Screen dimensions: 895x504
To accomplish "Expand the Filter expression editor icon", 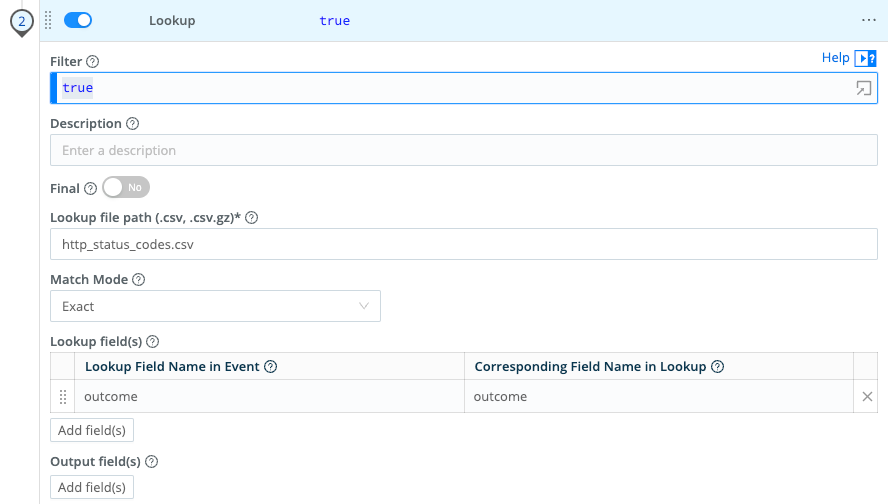I will click(863, 88).
